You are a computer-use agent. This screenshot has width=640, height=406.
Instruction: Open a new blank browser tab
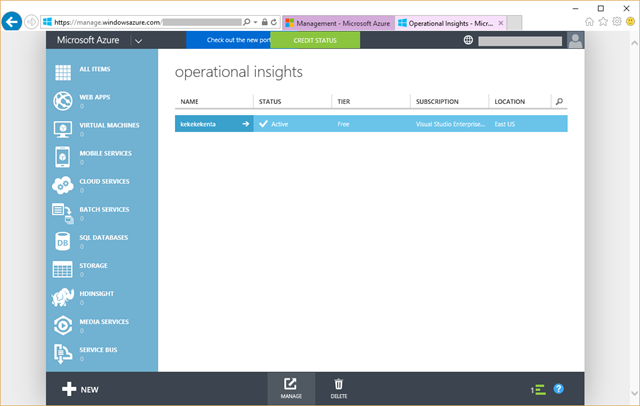pos(514,23)
